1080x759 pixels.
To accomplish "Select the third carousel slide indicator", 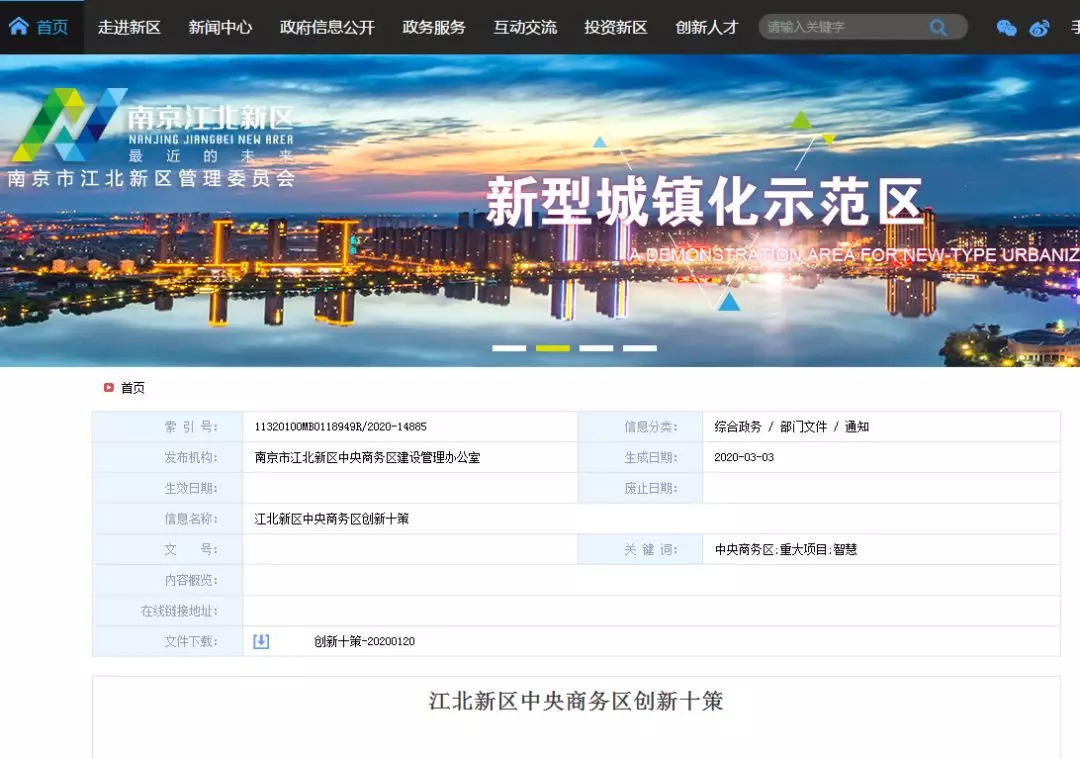I will (x=596, y=348).
